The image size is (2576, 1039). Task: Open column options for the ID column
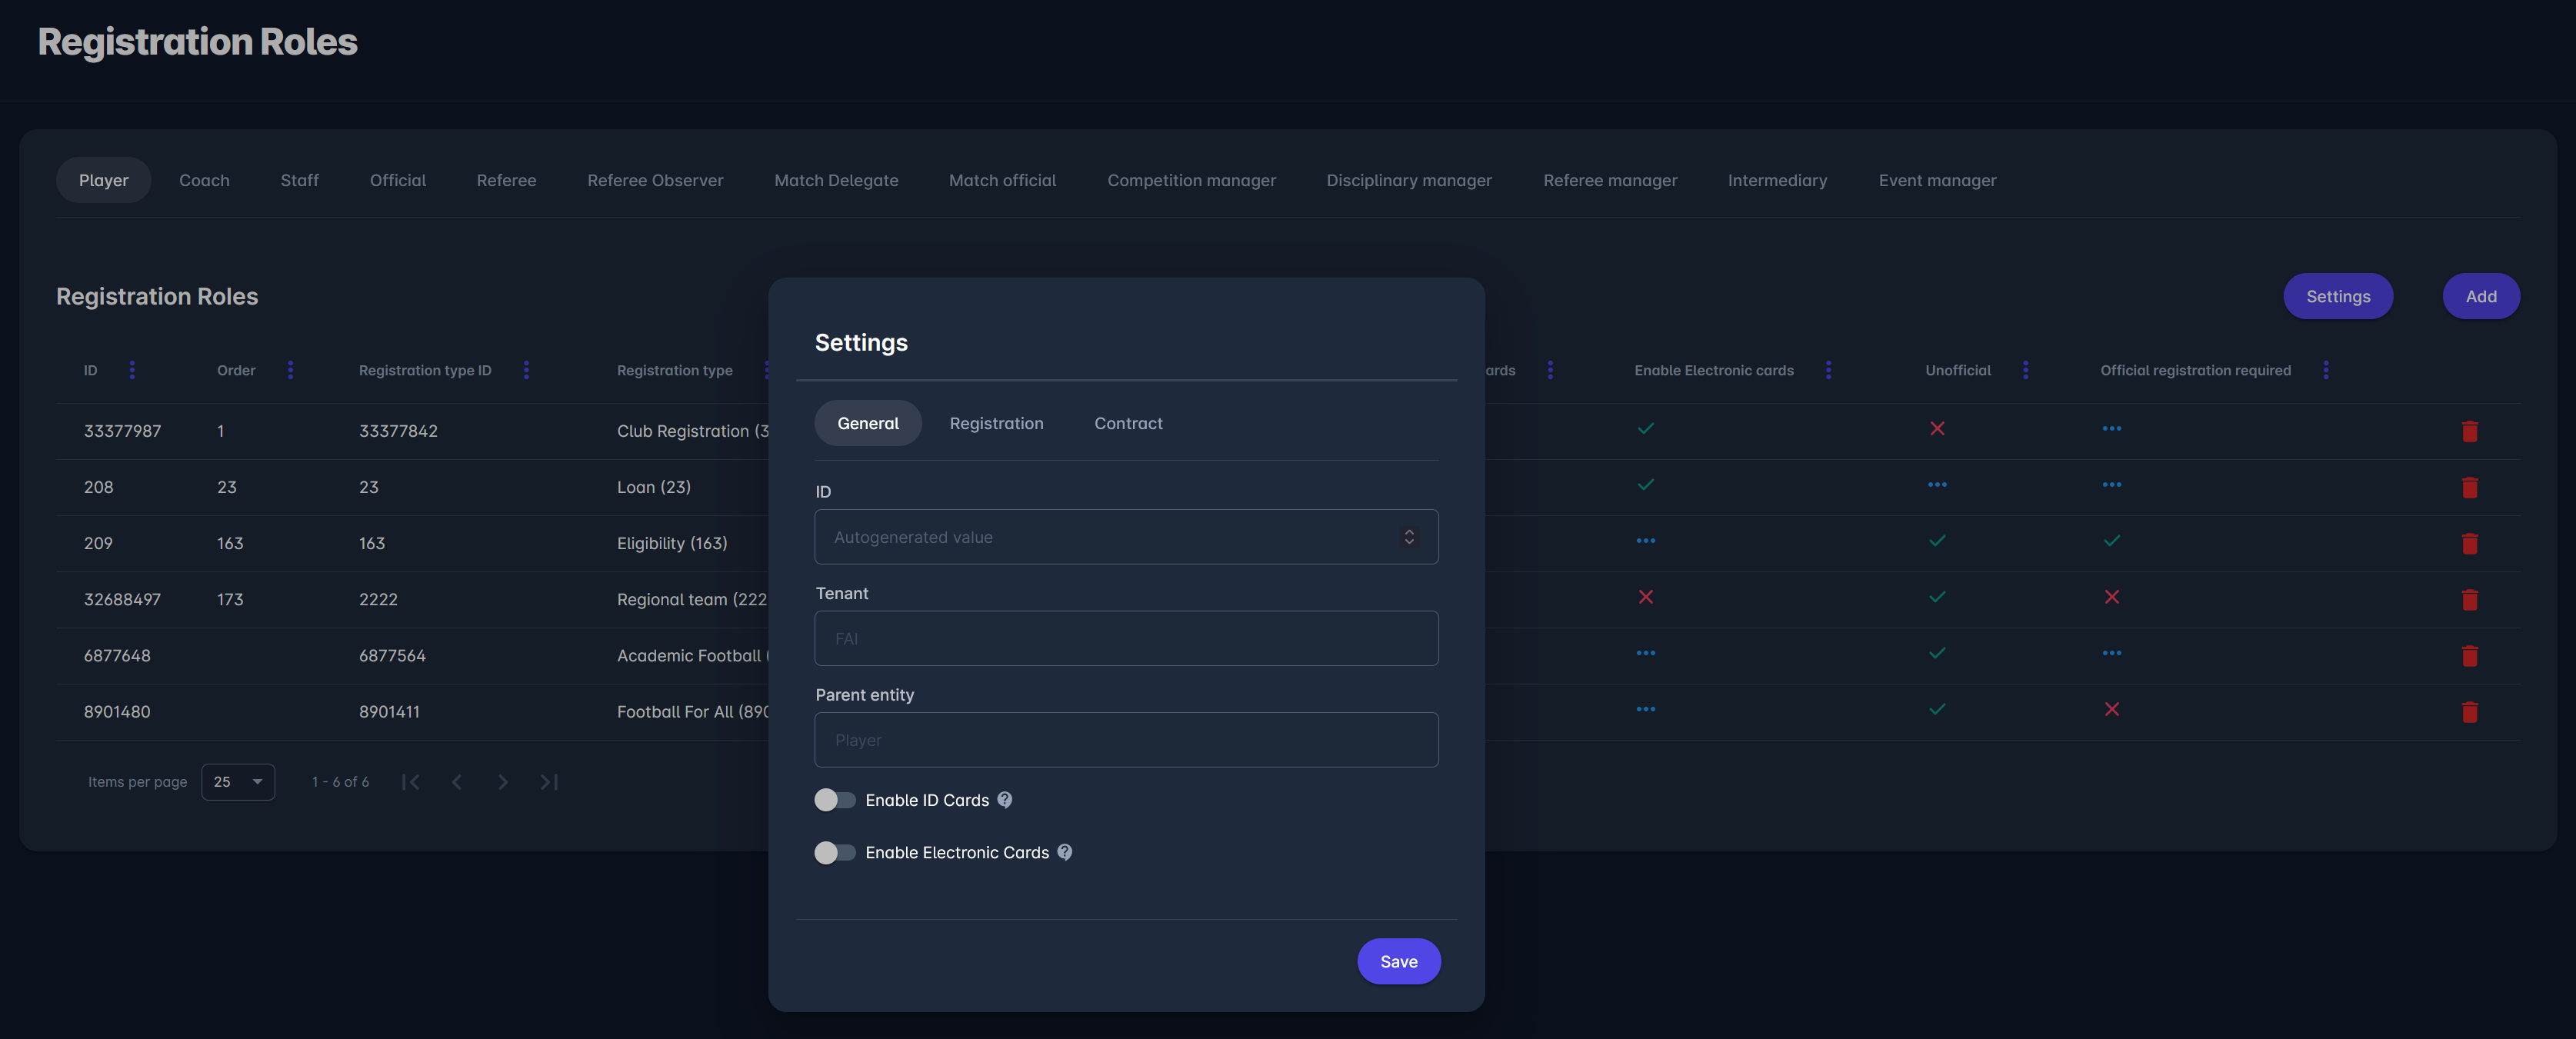(x=133, y=369)
